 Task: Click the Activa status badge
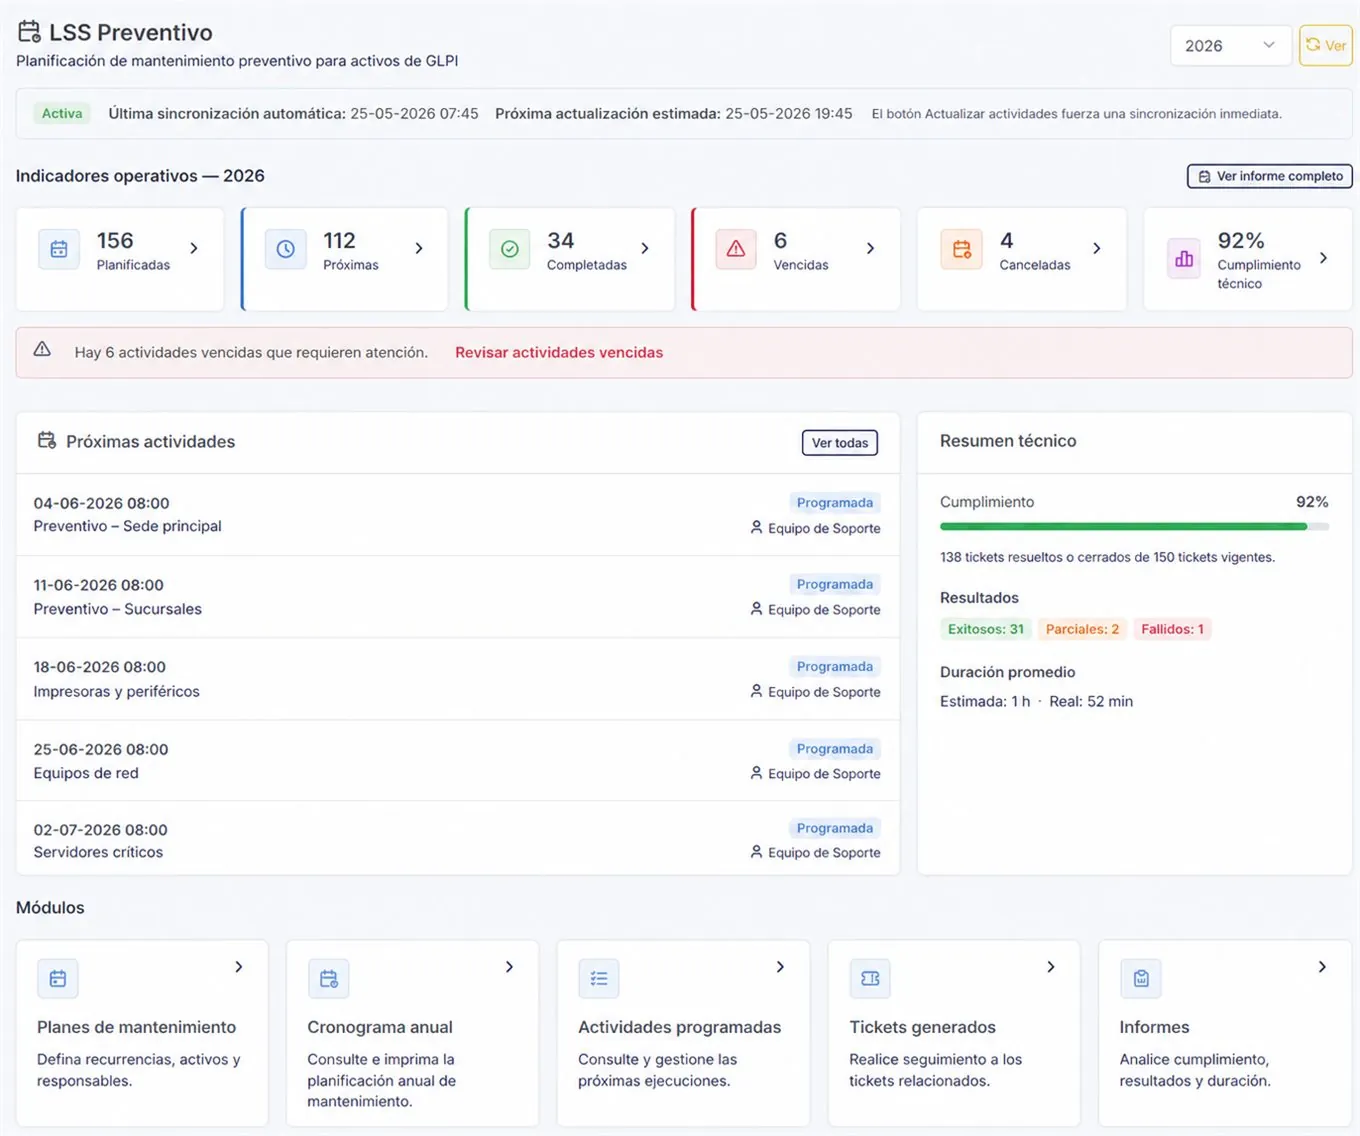coord(62,114)
